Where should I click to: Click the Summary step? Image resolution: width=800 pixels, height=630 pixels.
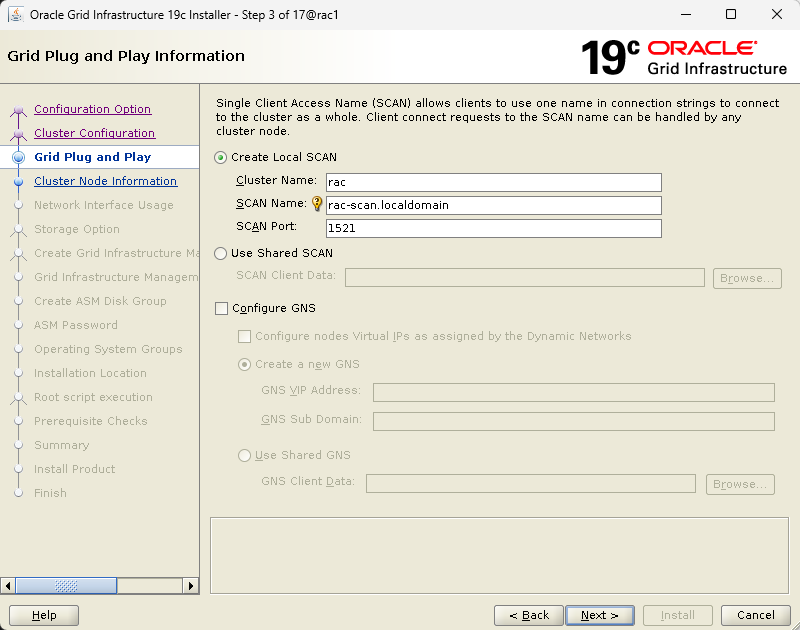click(x=61, y=445)
